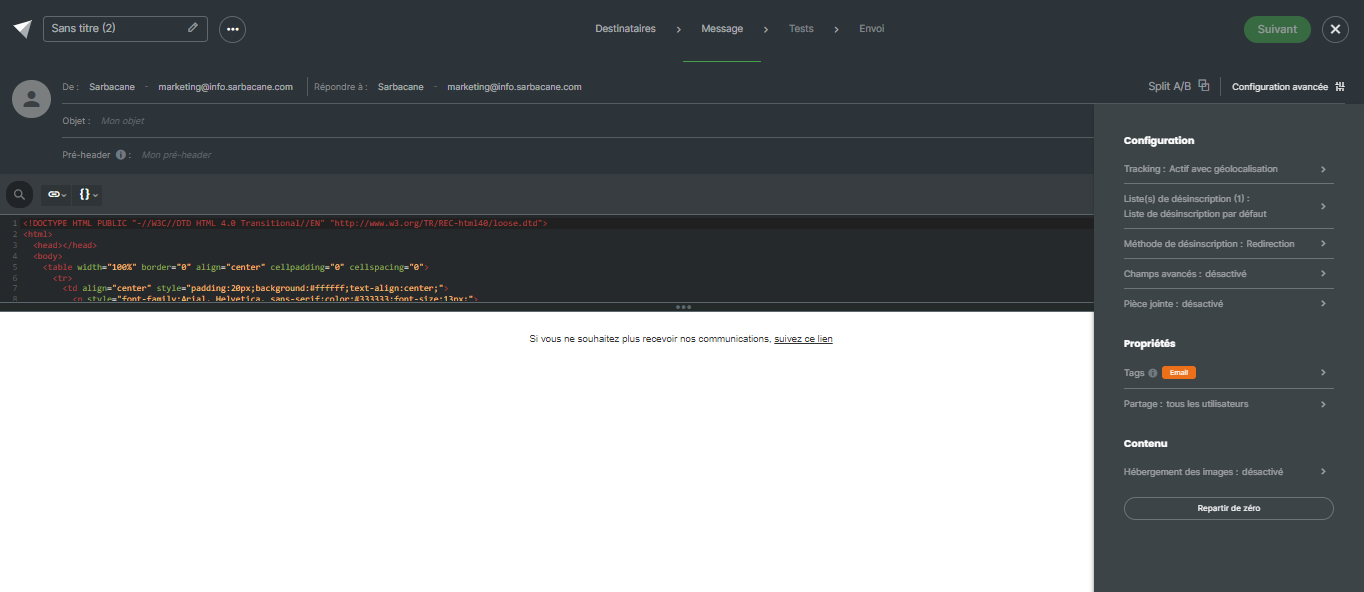Click the Split A/B icon

1204,85
